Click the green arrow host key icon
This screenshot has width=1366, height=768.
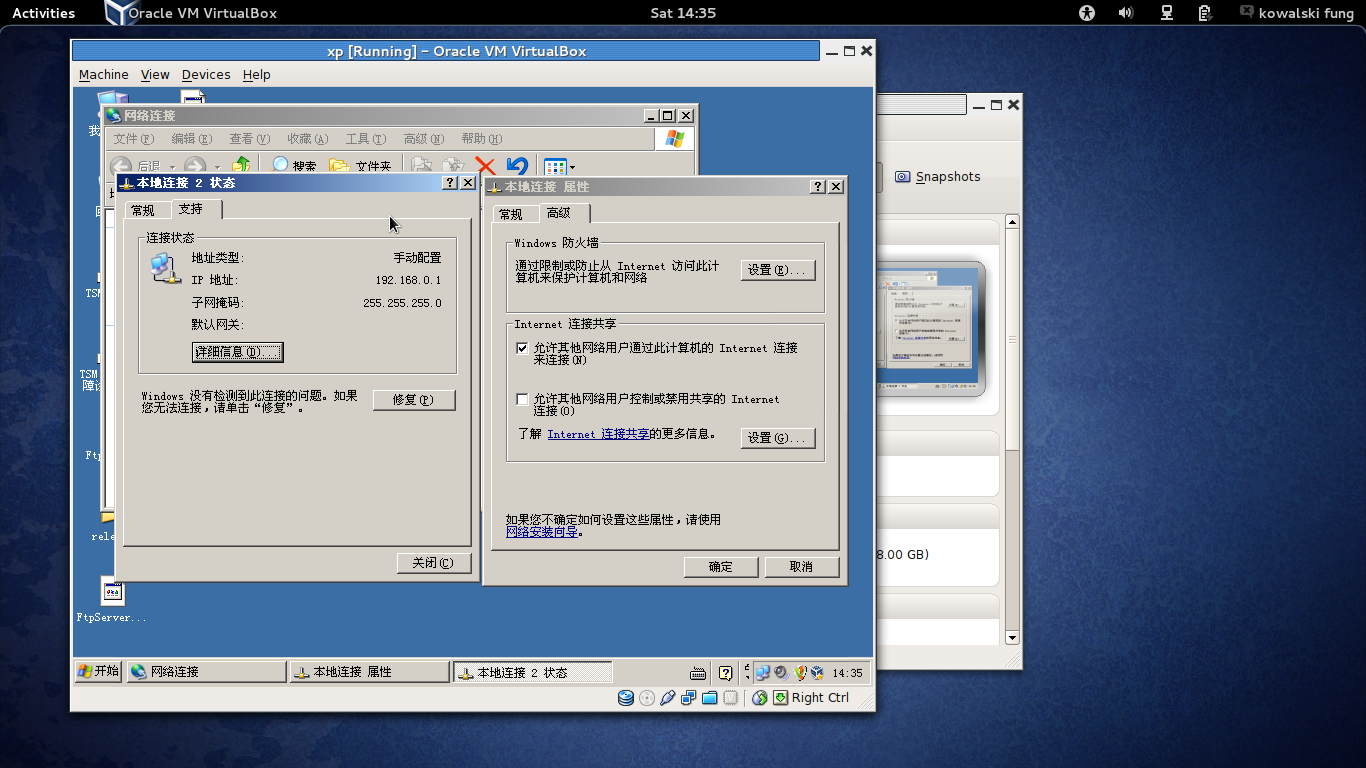tap(780, 698)
